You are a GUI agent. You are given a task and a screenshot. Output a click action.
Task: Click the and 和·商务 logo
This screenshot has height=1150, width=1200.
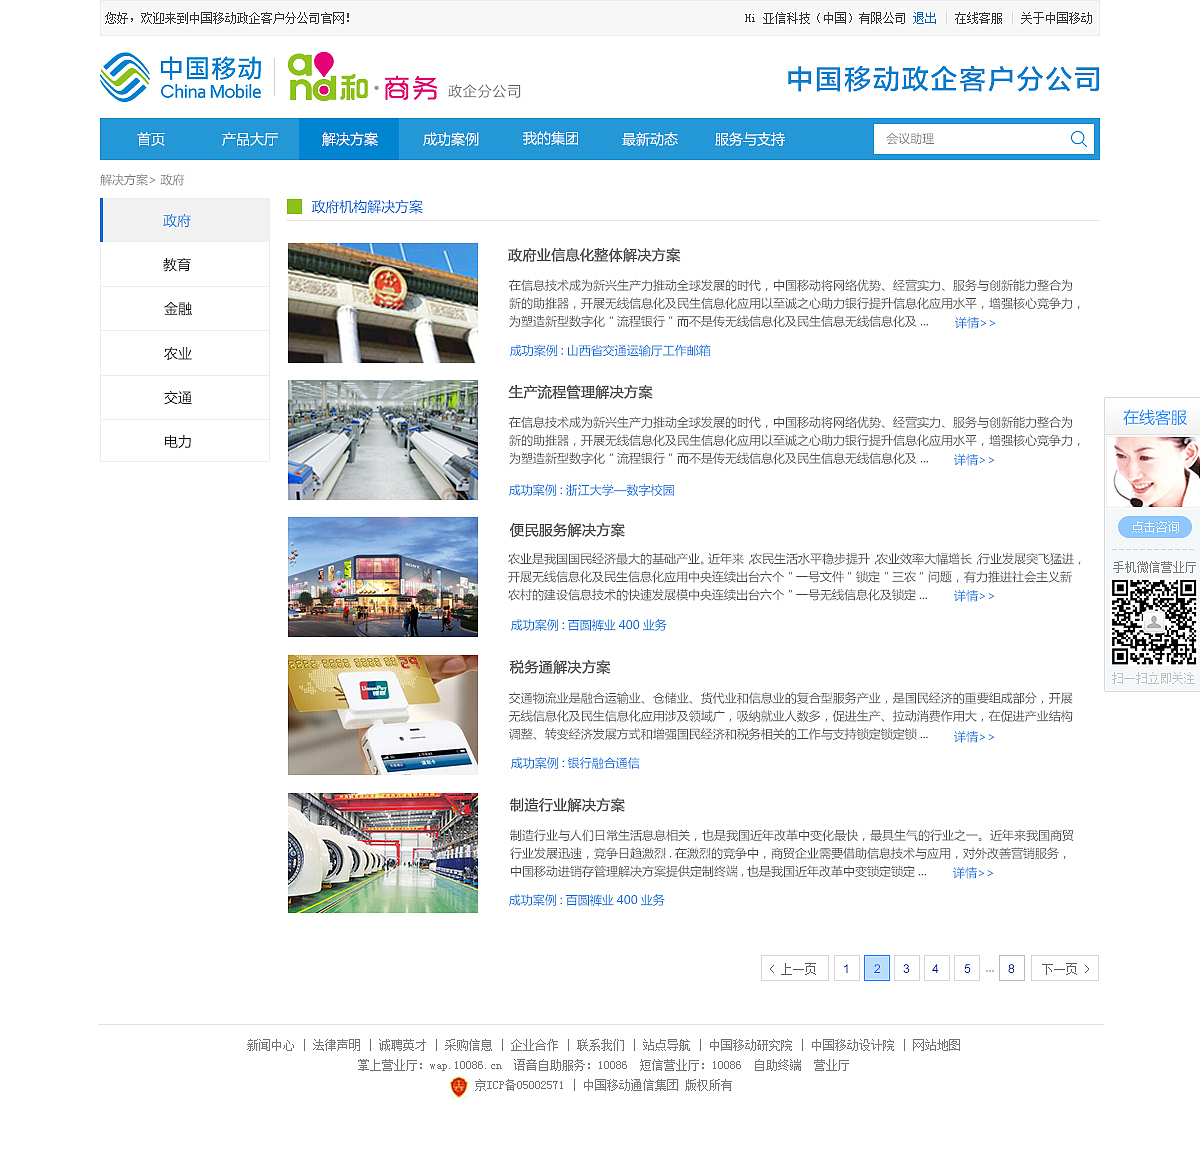coord(362,77)
